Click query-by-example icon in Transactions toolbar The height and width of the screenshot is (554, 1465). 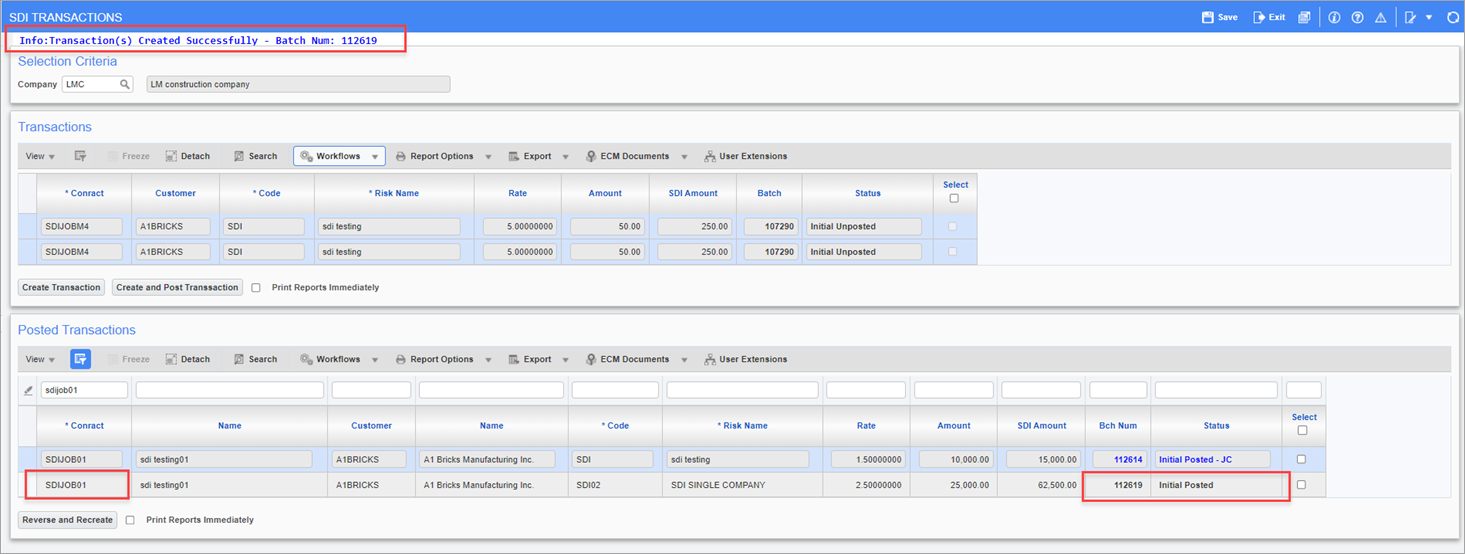click(80, 157)
